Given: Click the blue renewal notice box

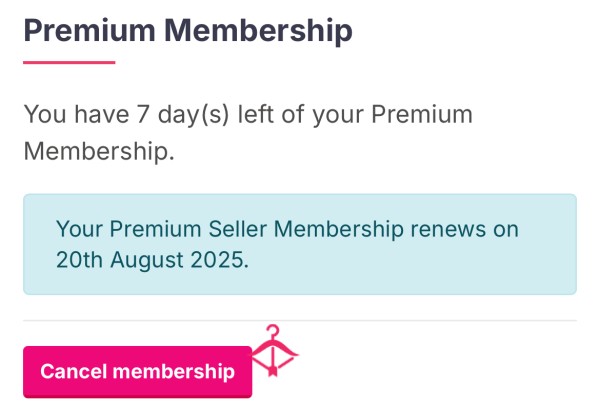Looking at the screenshot, I should pyautogui.click(x=300, y=244).
